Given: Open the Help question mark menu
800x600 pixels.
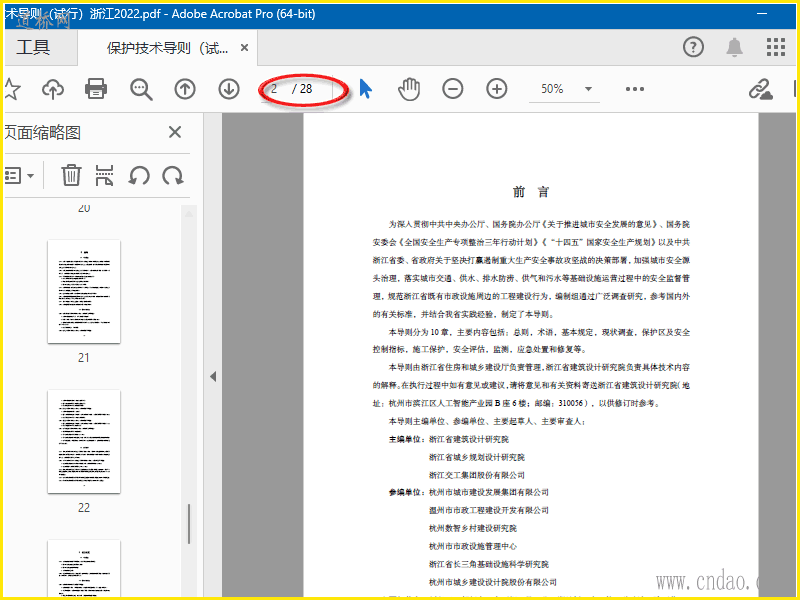Looking at the screenshot, I should [x=693, y=47].
